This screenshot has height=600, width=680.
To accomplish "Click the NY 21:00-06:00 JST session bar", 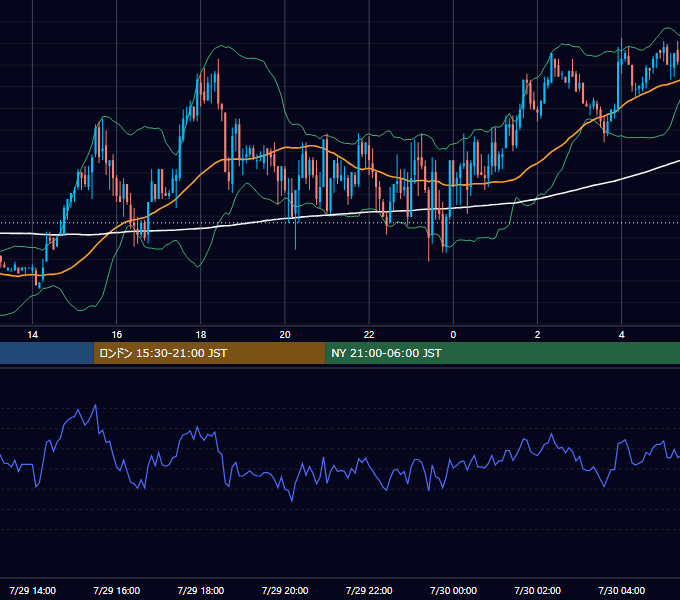I will (503, 353).
